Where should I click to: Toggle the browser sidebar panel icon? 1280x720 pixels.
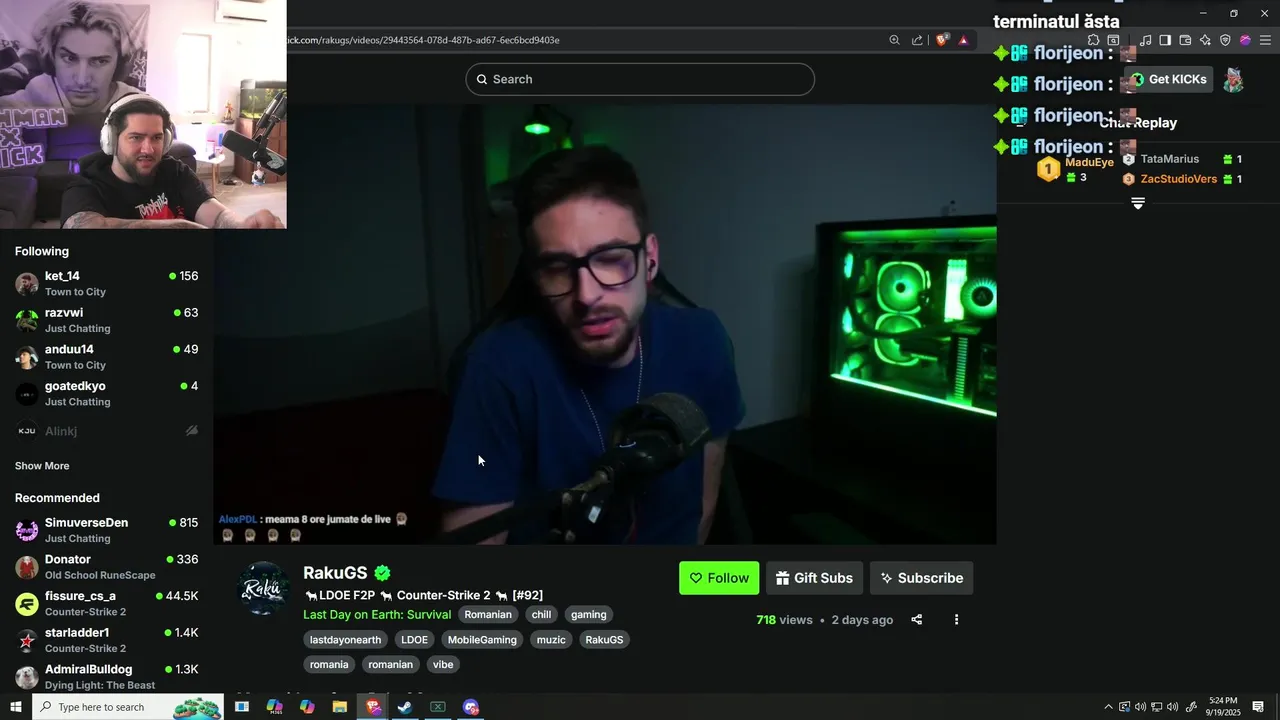tap(1165, 40)
